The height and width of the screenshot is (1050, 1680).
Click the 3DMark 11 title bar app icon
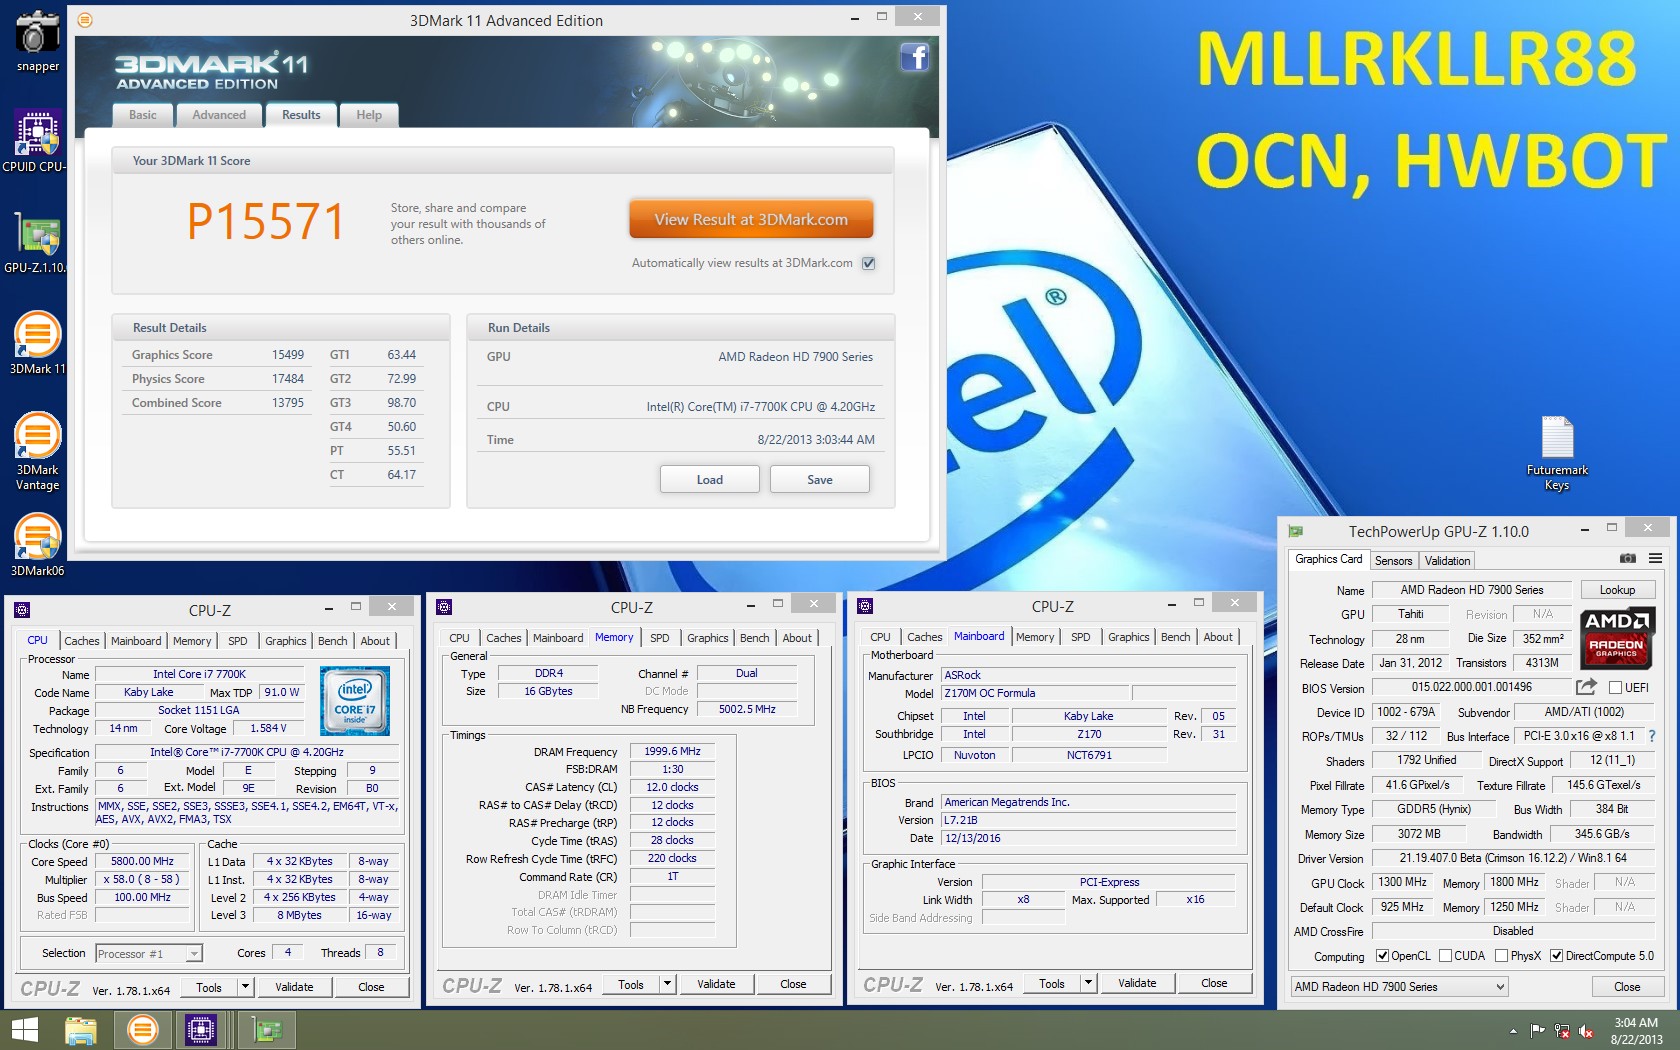click(85, 19)
